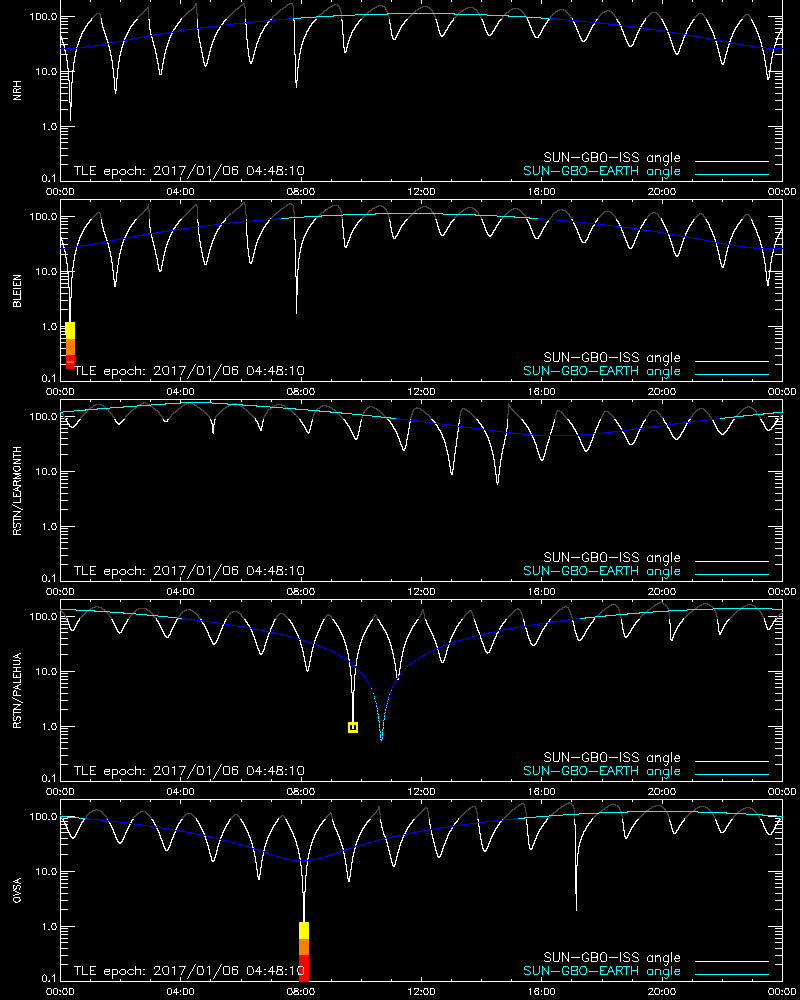
Task: Click TLE epoch text in BLEIEN panel
Action: (189, 371)
